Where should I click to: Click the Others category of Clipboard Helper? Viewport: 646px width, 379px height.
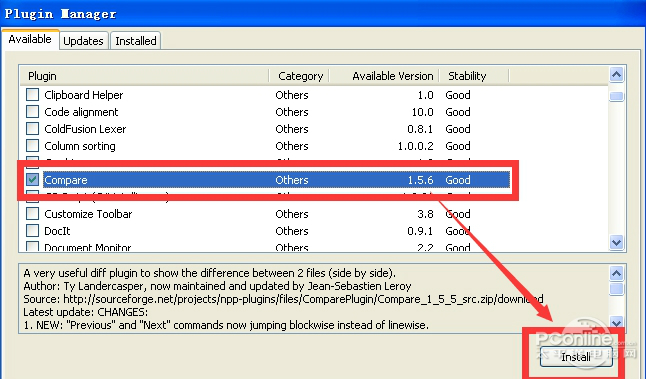tap(292, 95)
